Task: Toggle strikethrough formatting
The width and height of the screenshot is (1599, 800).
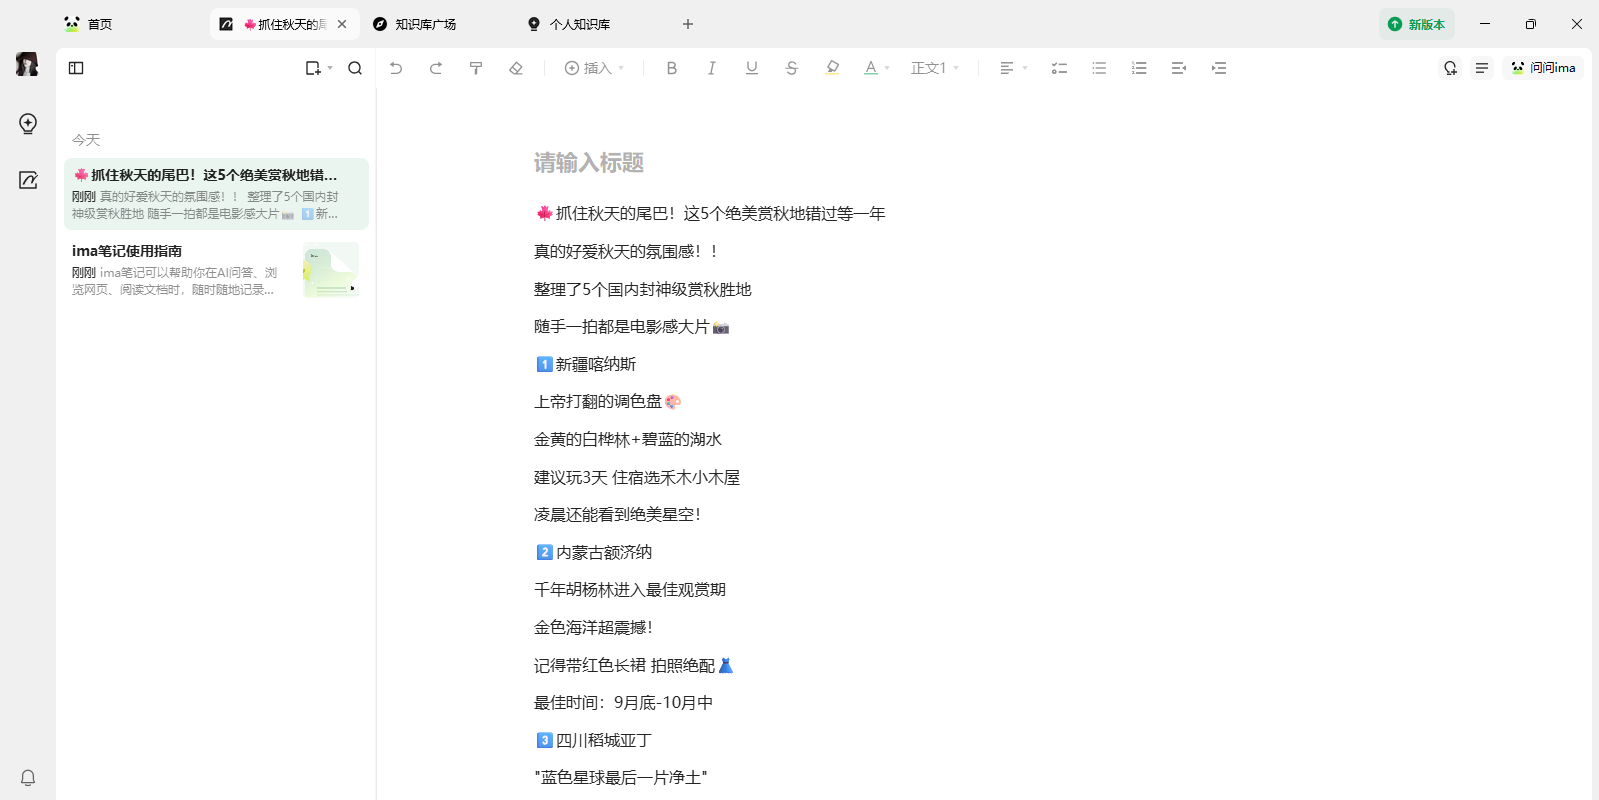Action: point(792,68)
